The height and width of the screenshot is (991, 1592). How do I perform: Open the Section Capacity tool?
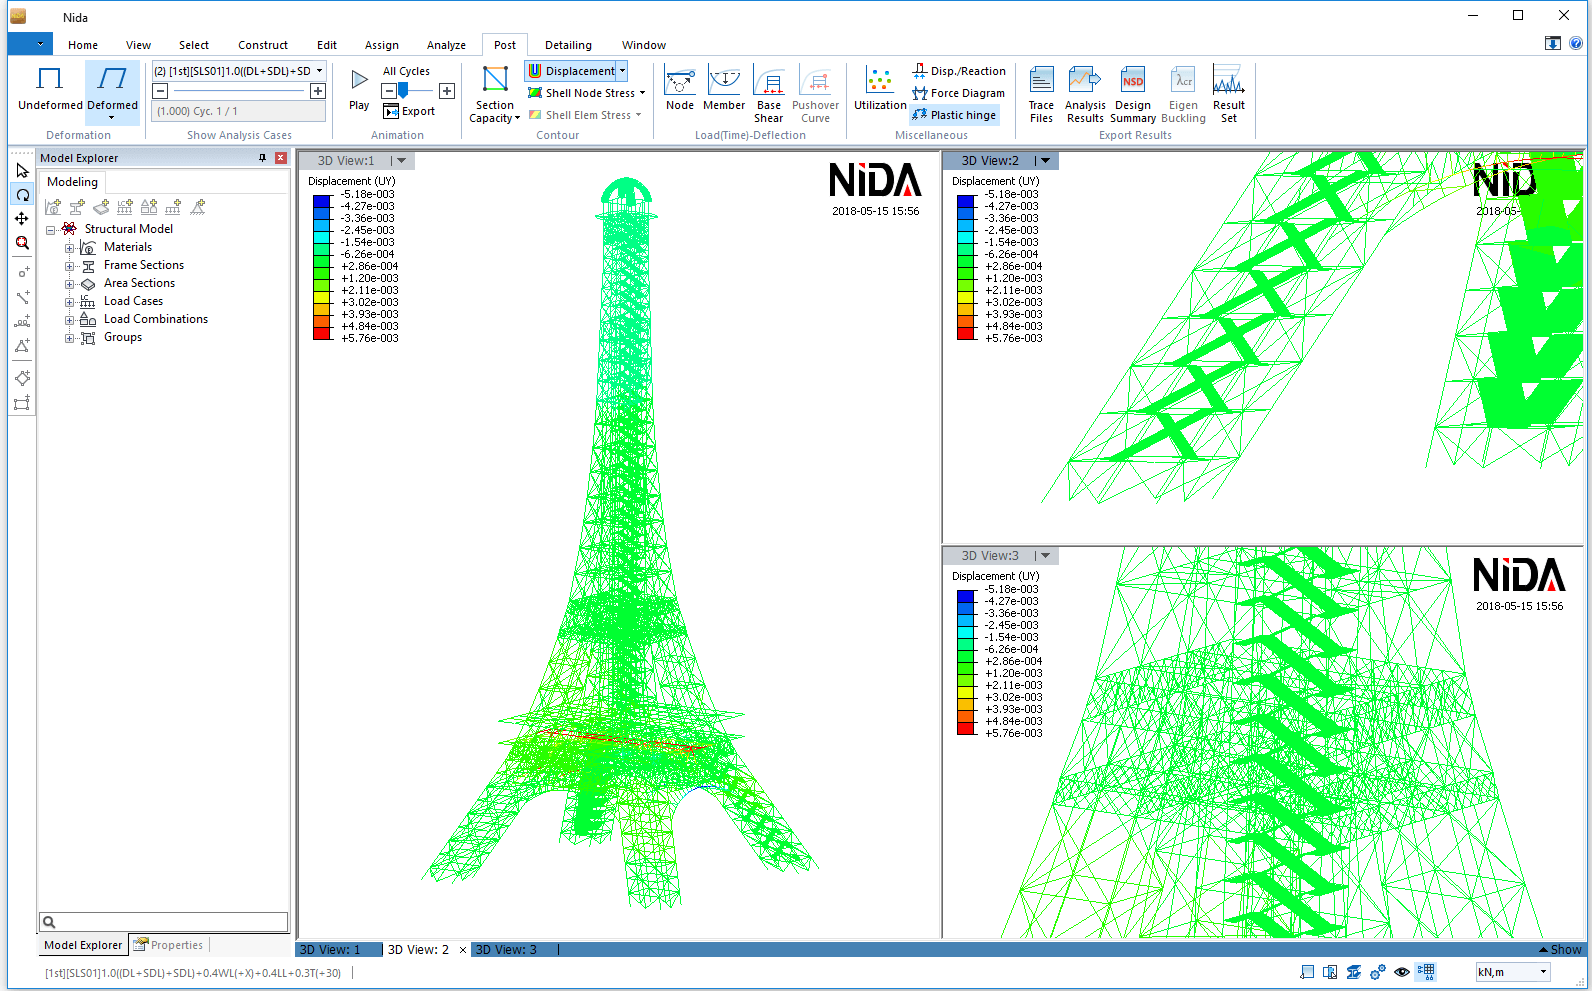[495, 95]
